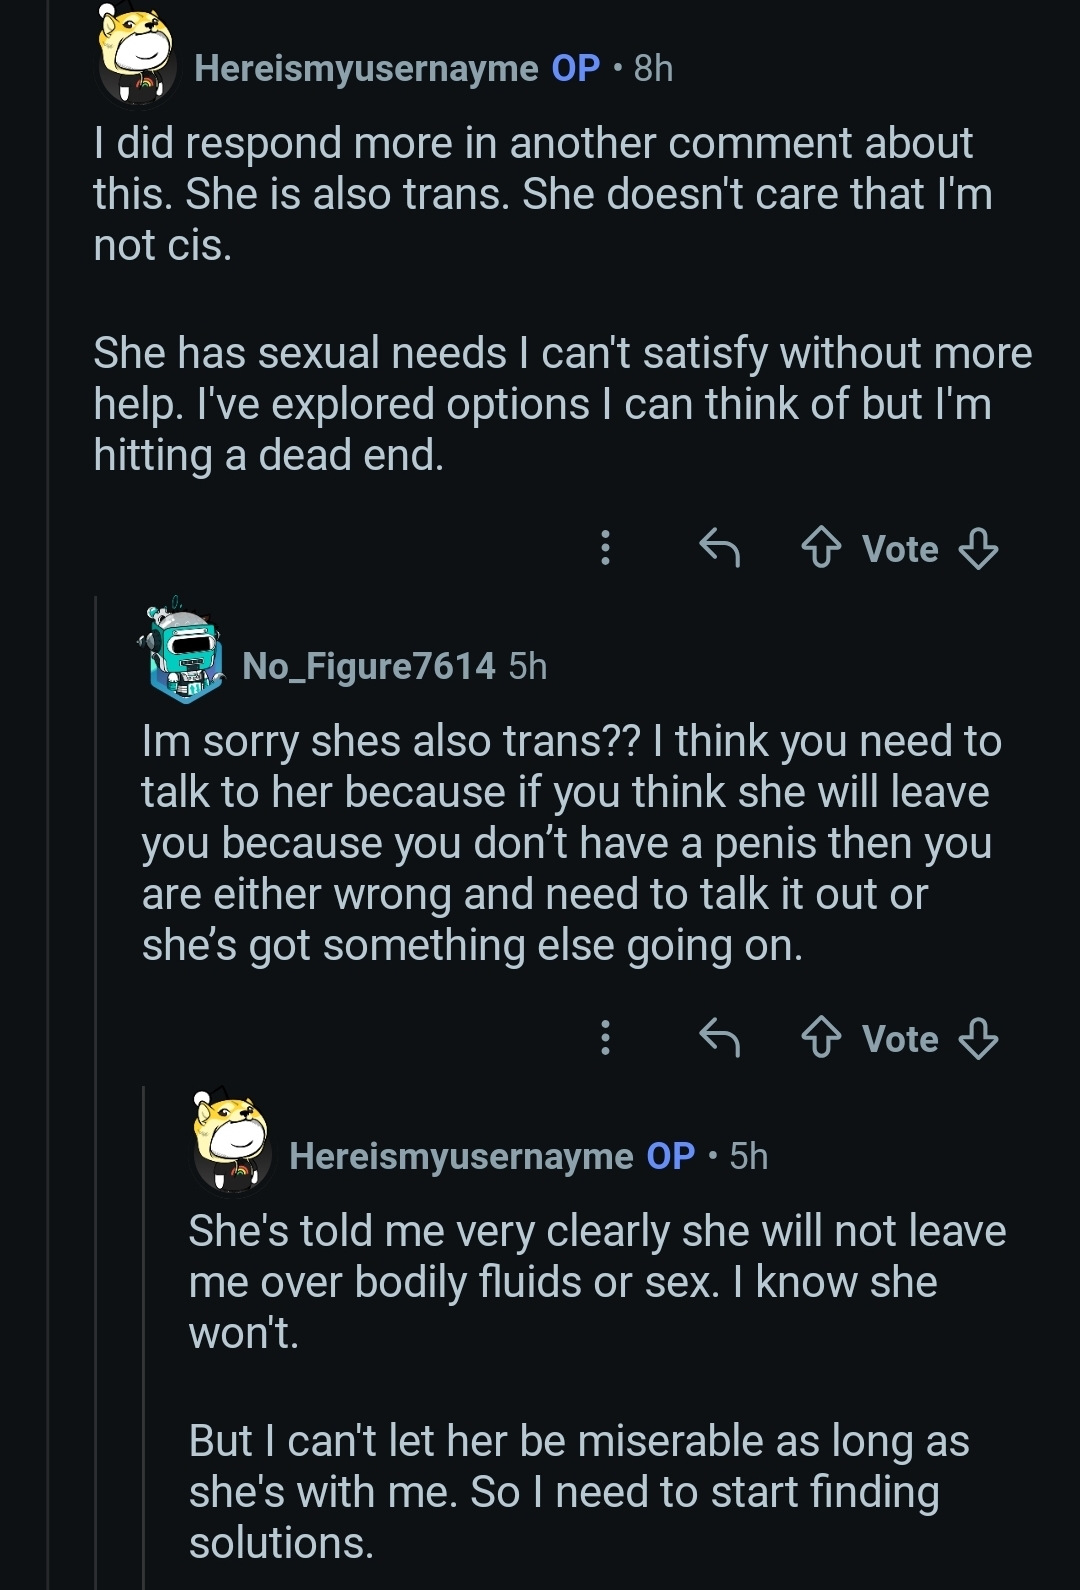Collapse thread via No_Figure7614's comment line
The image size is (1080, 1590).
tap(96, 1000)
